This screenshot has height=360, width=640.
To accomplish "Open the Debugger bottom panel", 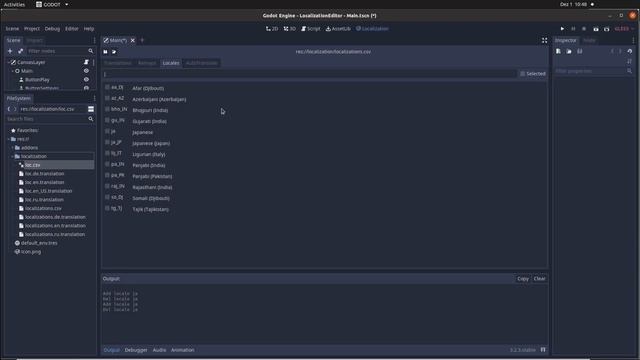I will (136, 350).
